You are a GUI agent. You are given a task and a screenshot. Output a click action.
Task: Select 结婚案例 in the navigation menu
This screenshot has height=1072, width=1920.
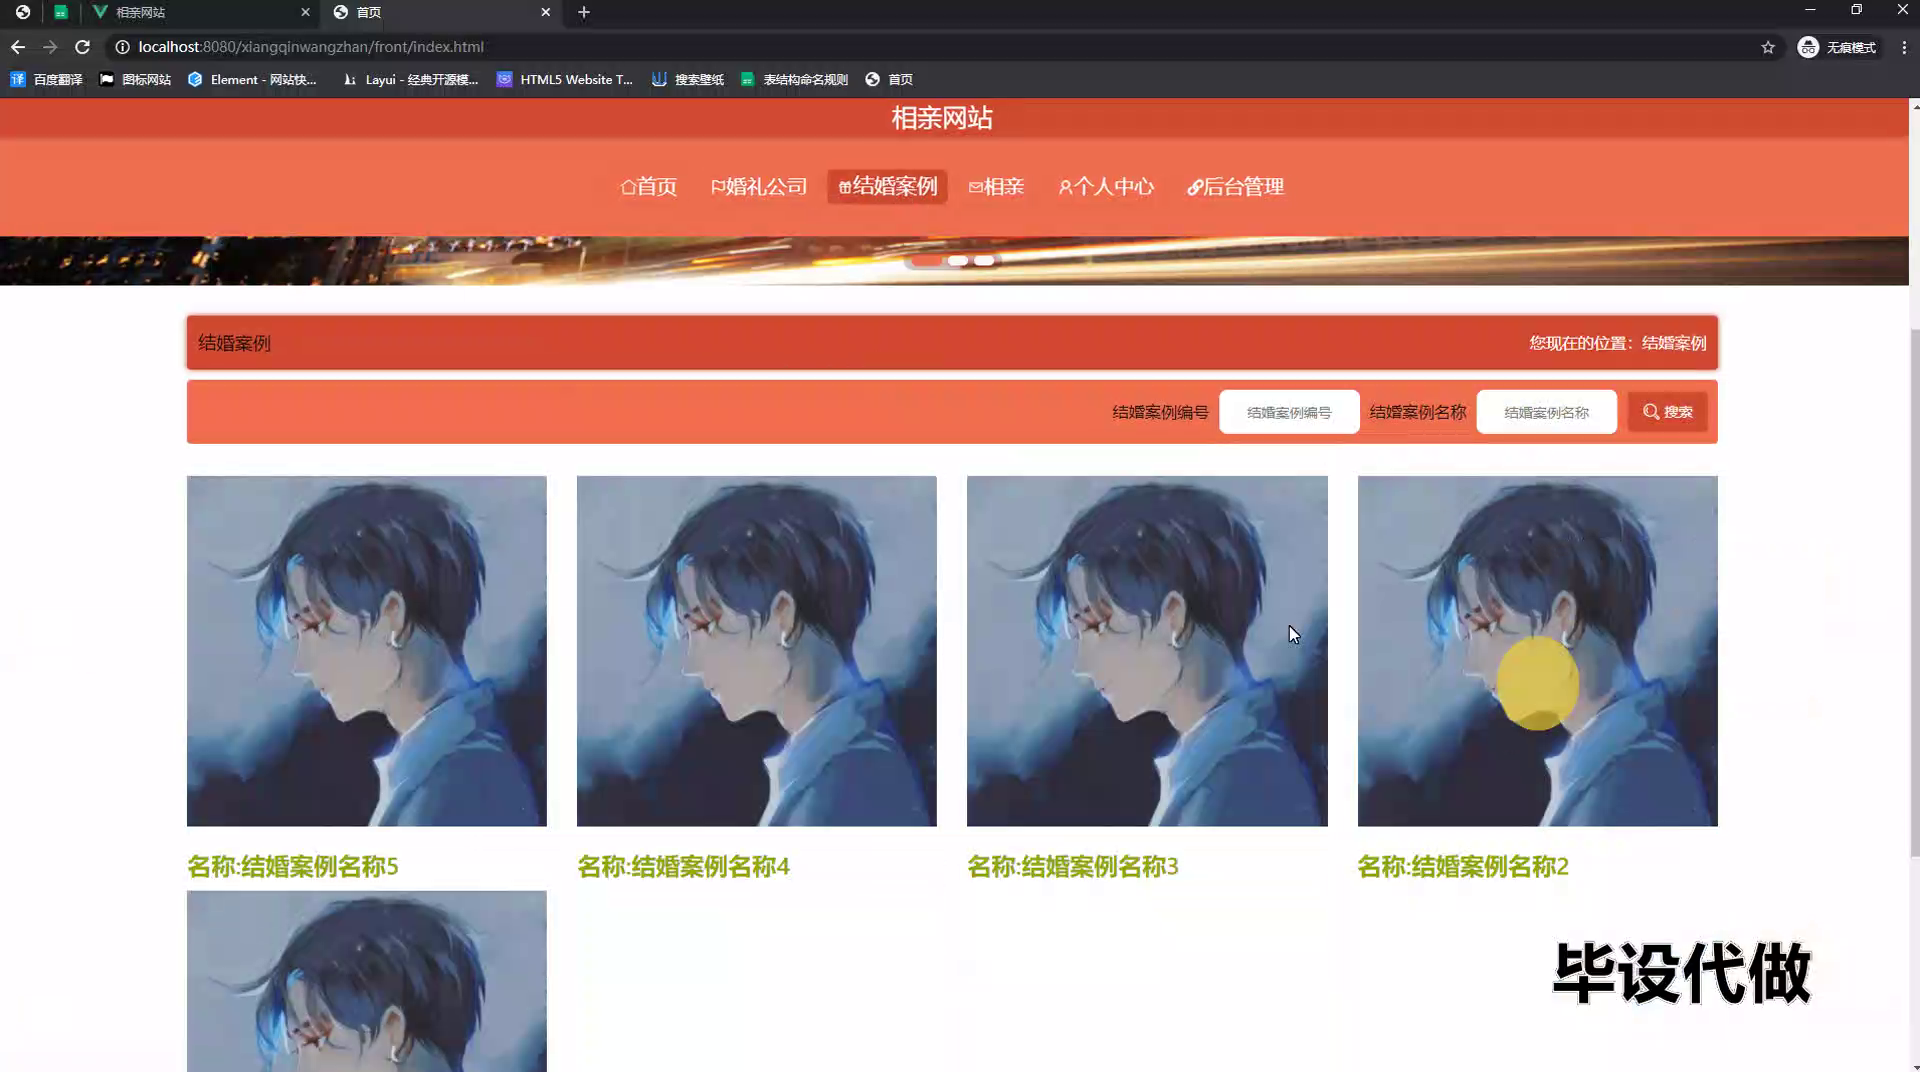(x=887, y=187)
